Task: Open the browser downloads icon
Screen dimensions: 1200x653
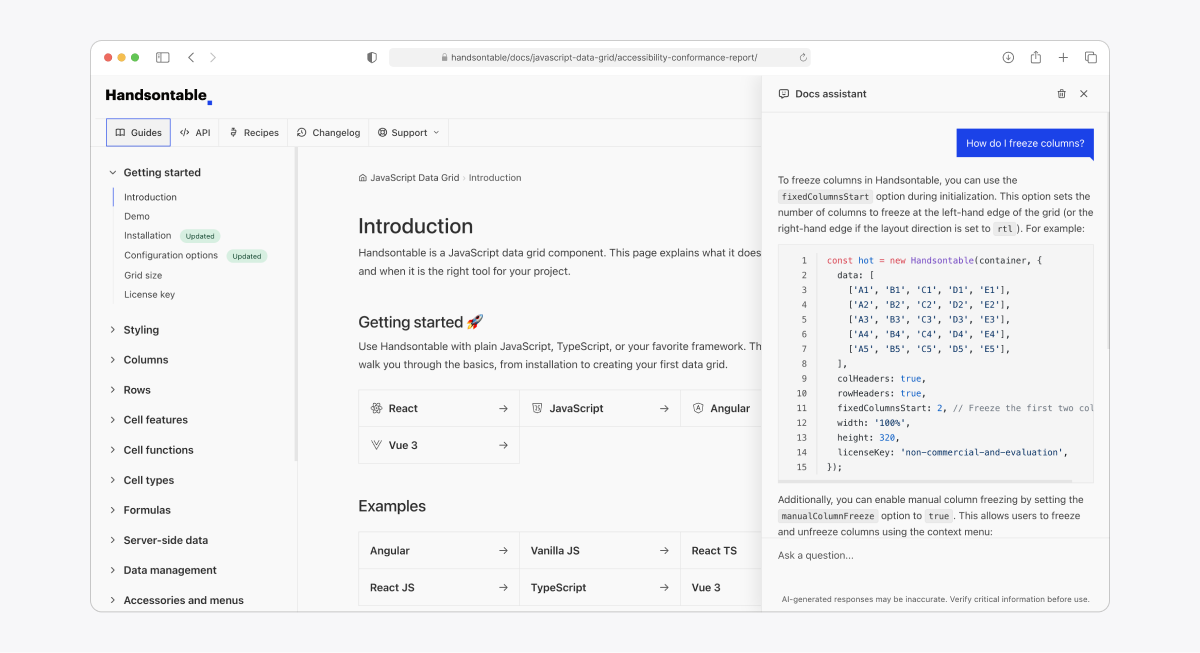Action: pyautogui.click(x=1008, y=58)
